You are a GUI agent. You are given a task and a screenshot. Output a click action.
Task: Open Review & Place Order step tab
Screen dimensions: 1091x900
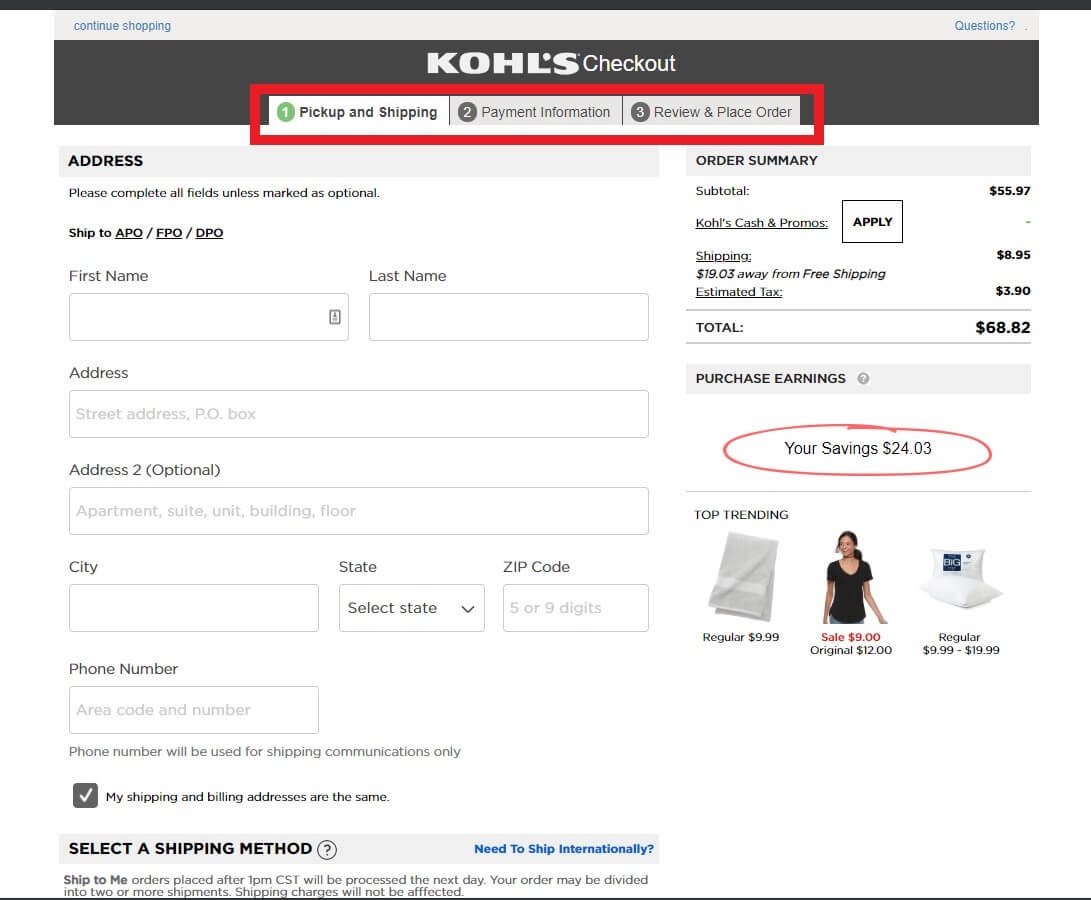[711, 112]
